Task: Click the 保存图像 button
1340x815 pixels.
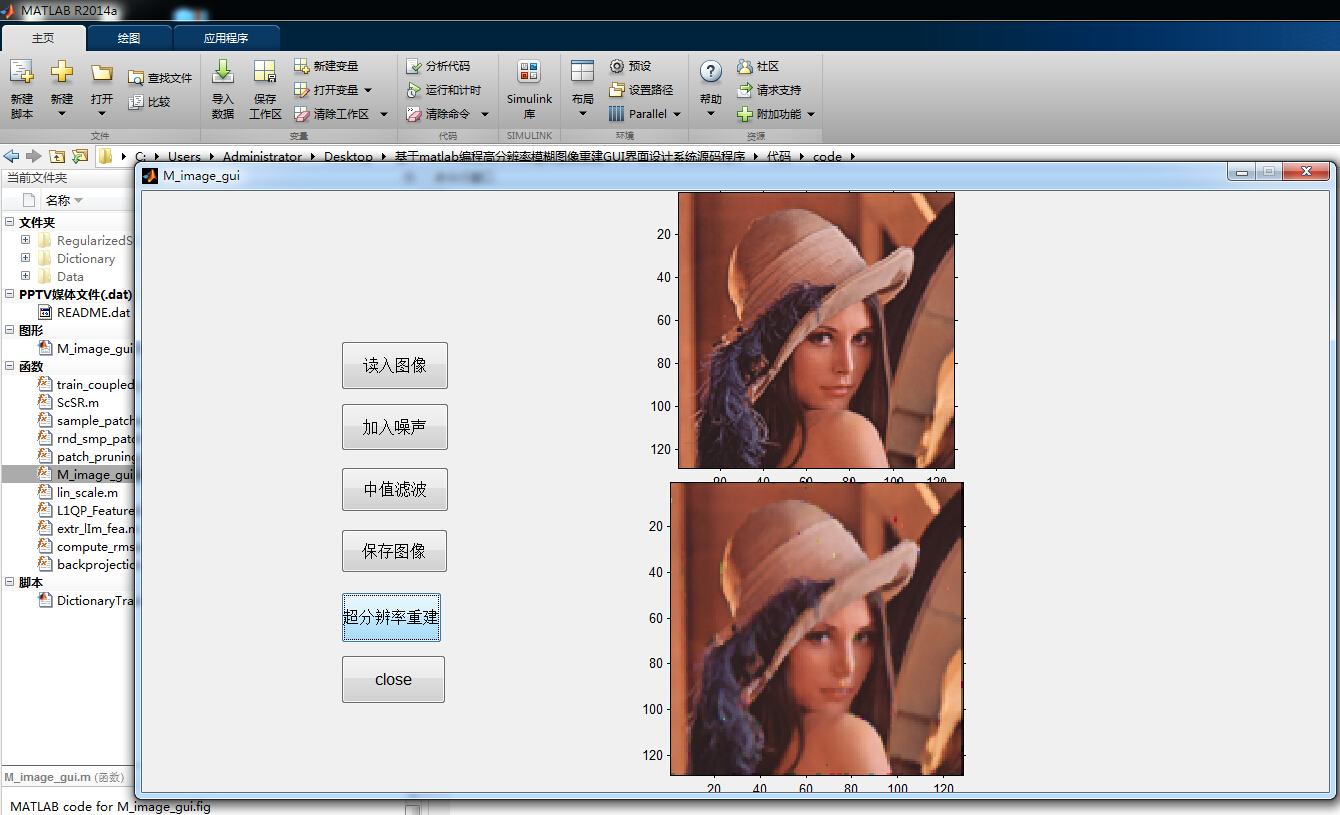Action: 394,551
